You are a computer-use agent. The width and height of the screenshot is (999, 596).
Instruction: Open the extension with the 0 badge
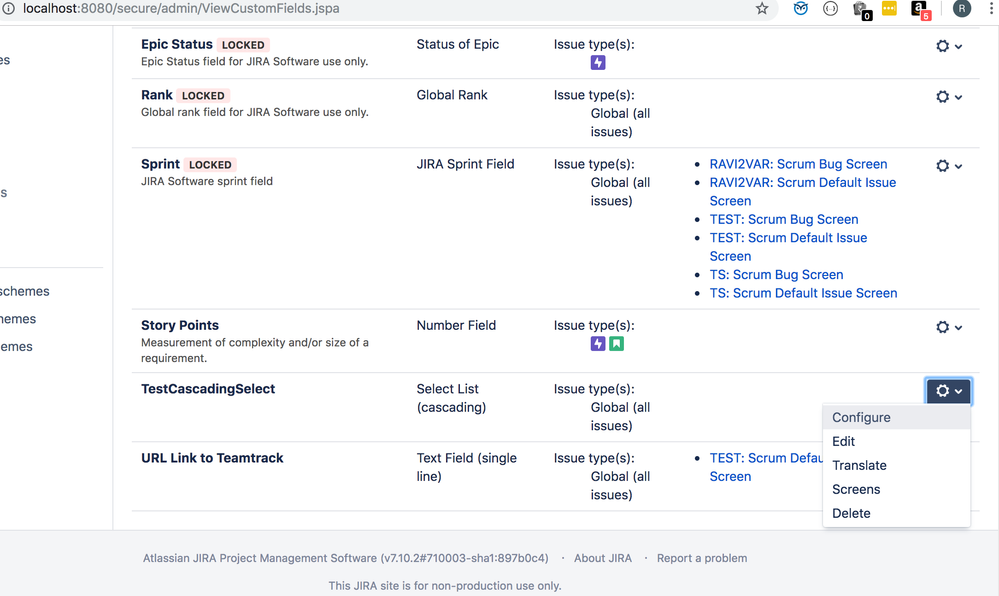[x=861, y=10]
